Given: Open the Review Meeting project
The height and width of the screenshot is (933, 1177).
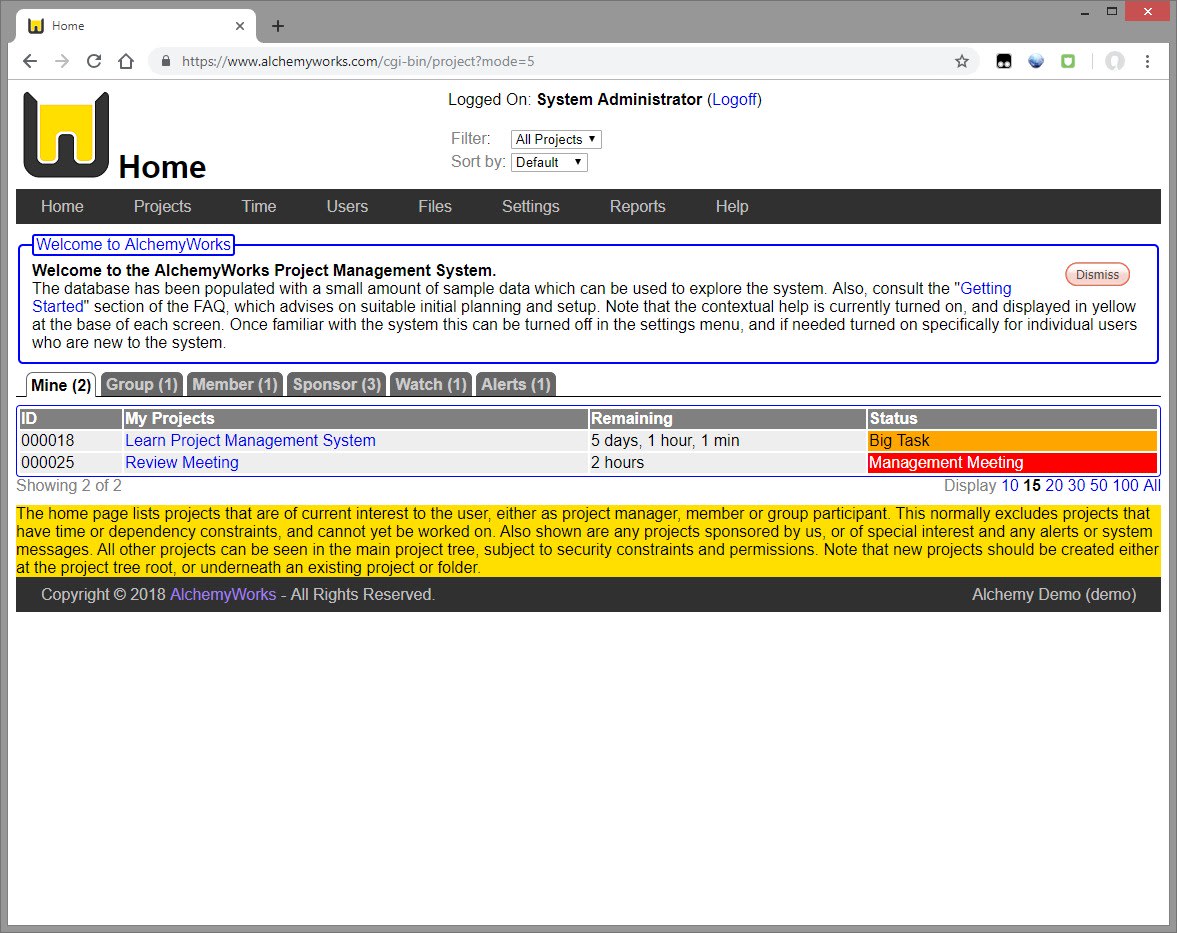Looking at the screenshot, I should tap(182, 462).
